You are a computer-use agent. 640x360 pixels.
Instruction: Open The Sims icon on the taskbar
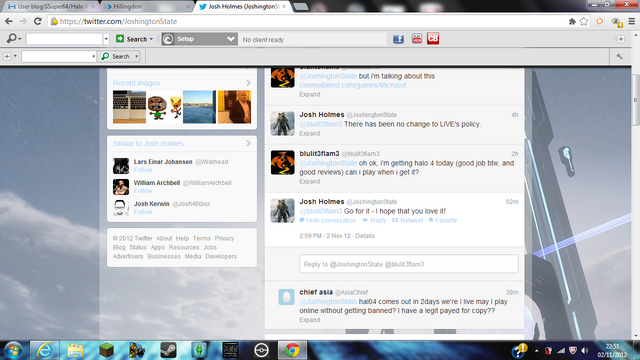click(x=199, y=350)
